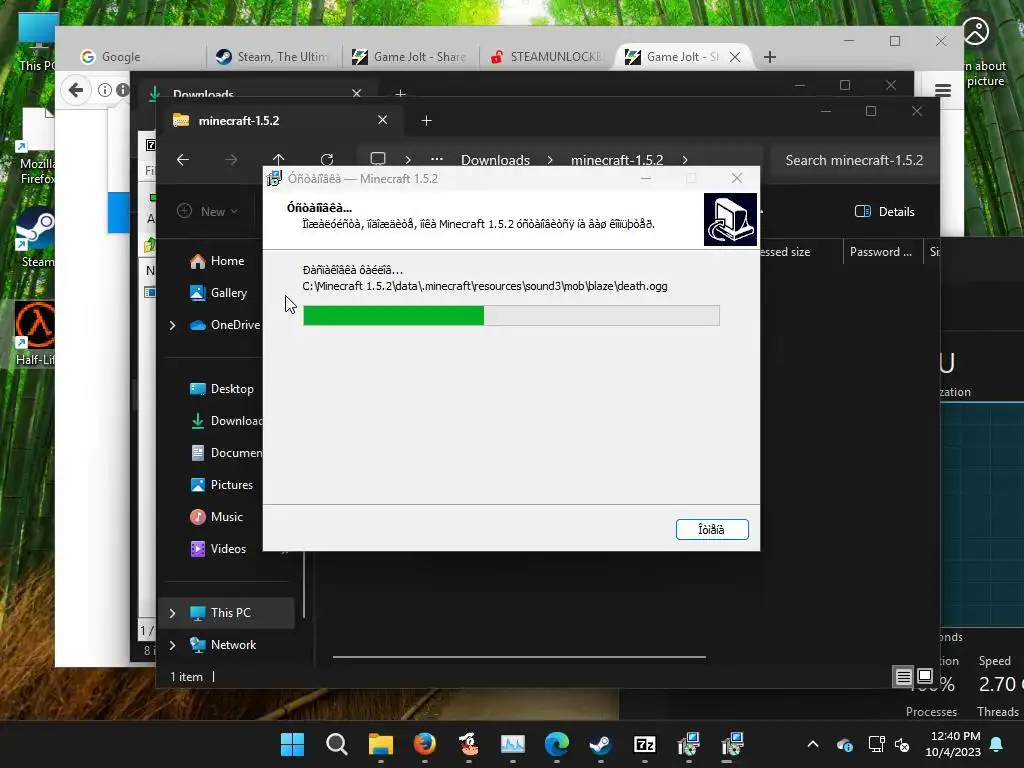This screenshot has height=768, width=1024.
Task: Open the New dropdown in File Explorer
Action: tap(207, 211)
